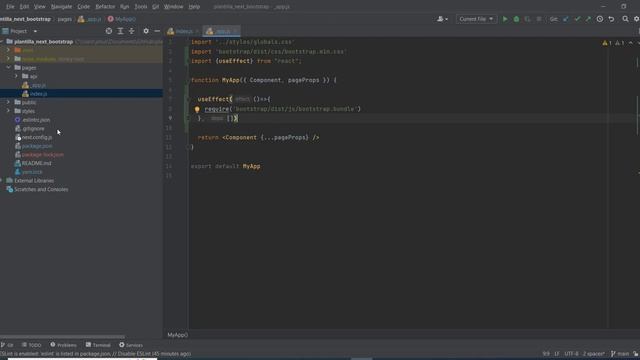Click the warning indicator at editor top right
The image size is (640, 360).
click(x=607, y=43)
